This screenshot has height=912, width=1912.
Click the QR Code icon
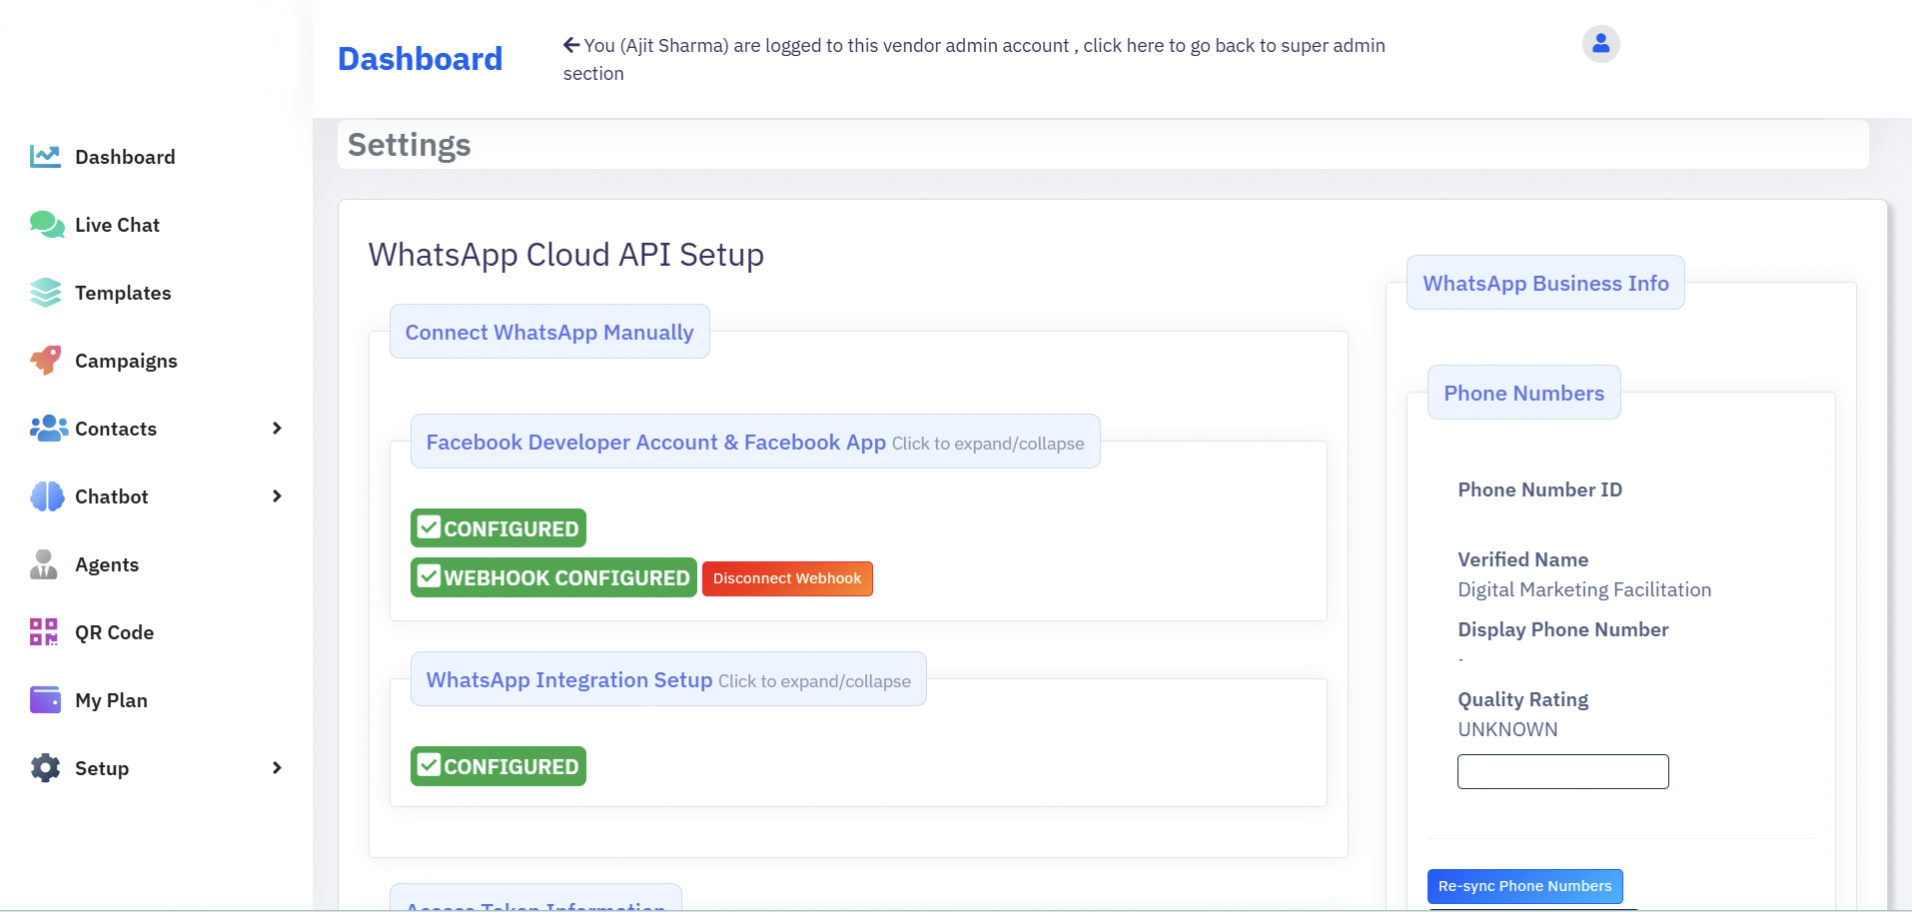click(x=44, y=633)
